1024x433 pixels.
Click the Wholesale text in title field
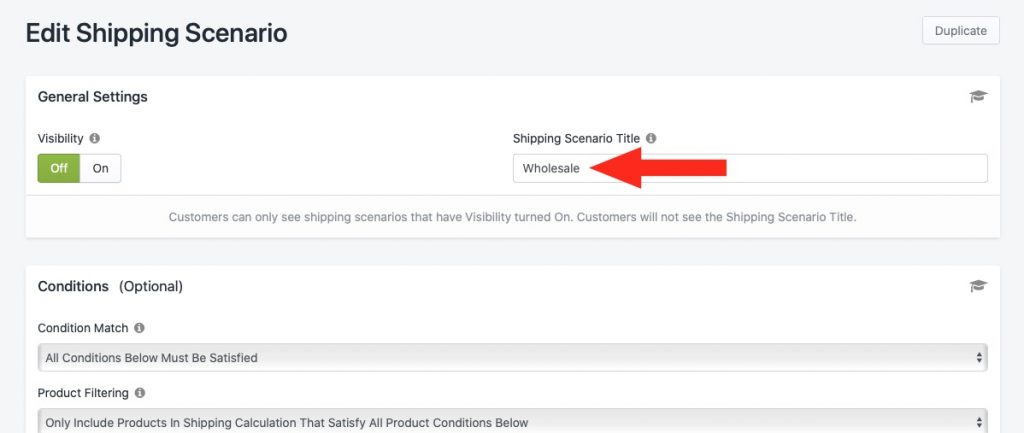click(551, 168)
